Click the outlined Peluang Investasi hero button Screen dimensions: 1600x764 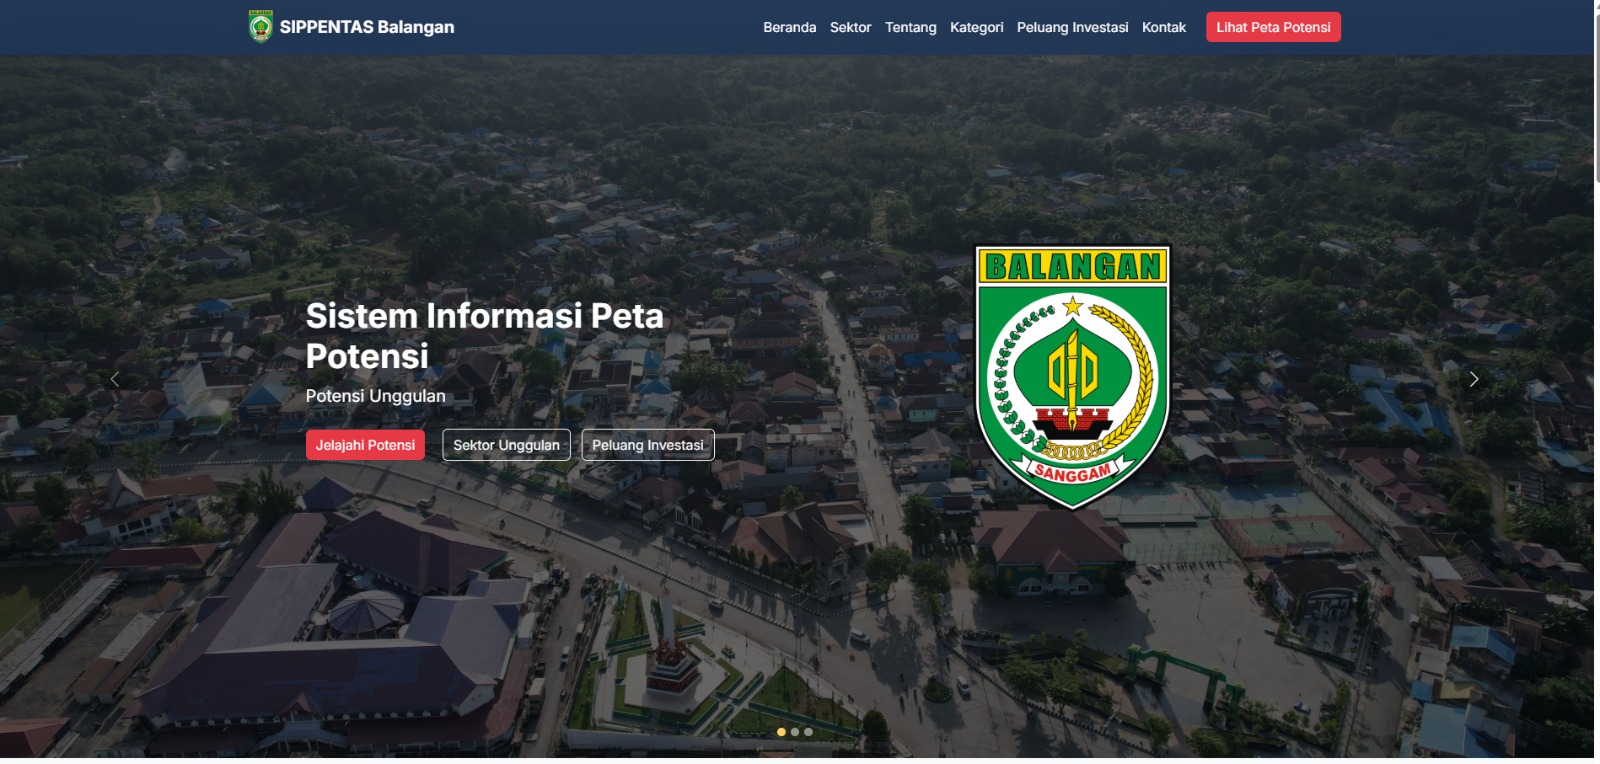[x=648, y=445]
